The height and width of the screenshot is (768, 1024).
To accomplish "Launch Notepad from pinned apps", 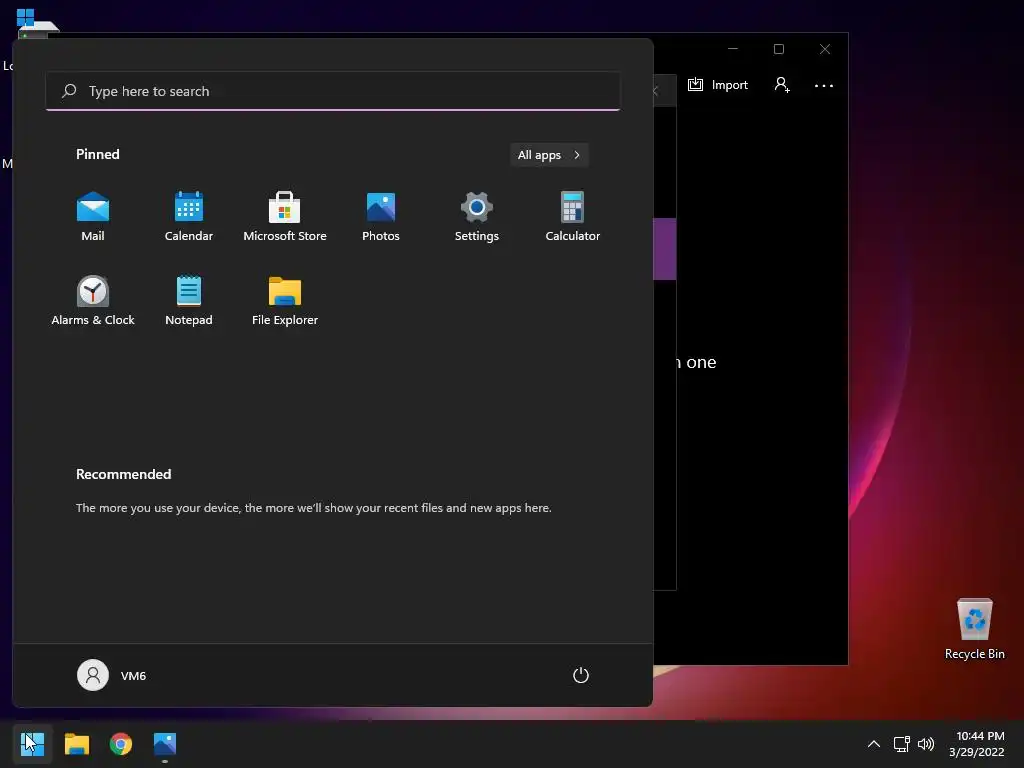I will click(x=189, y=301).
